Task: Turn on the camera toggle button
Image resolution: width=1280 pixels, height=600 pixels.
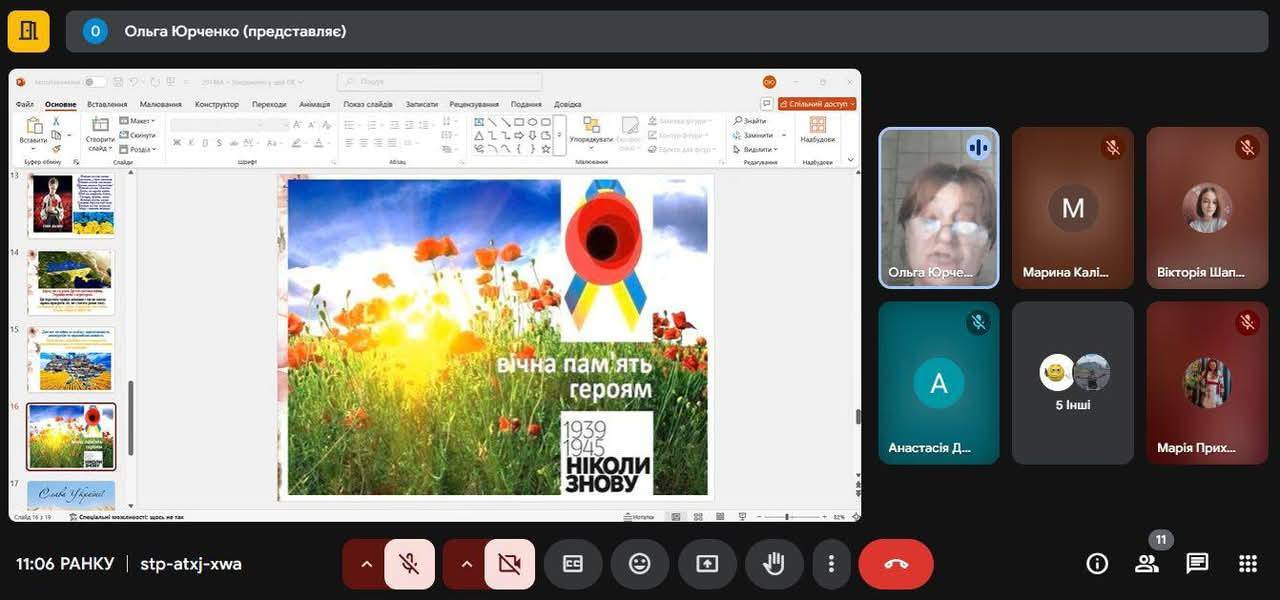Action: (x=509, y=564)
